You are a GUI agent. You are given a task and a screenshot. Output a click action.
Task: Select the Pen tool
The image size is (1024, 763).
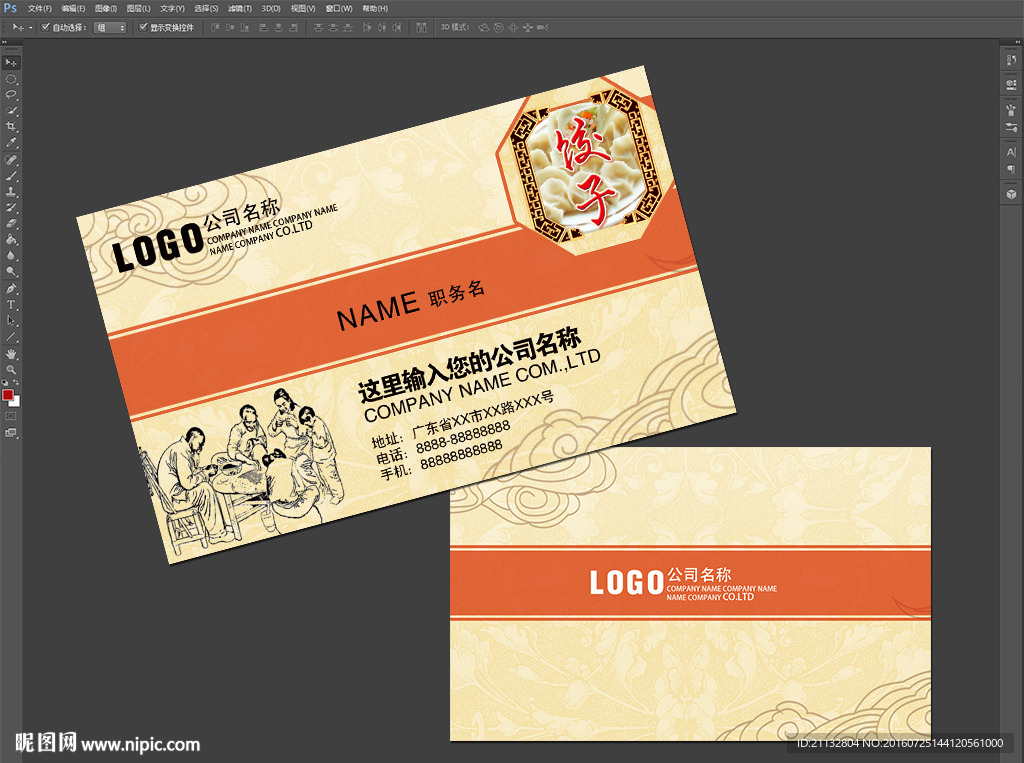[11, 289]
